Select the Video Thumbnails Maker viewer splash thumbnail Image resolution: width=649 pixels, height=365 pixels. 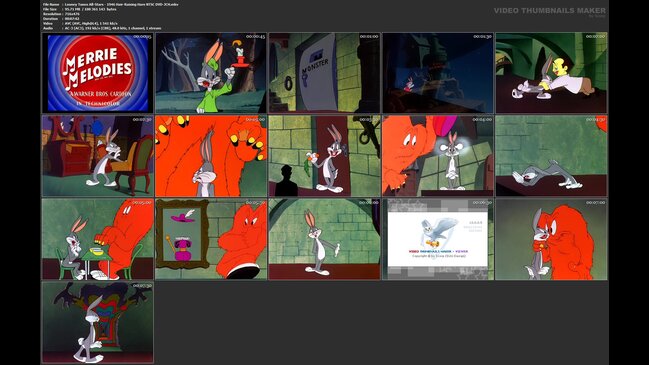tap(438, 239)
